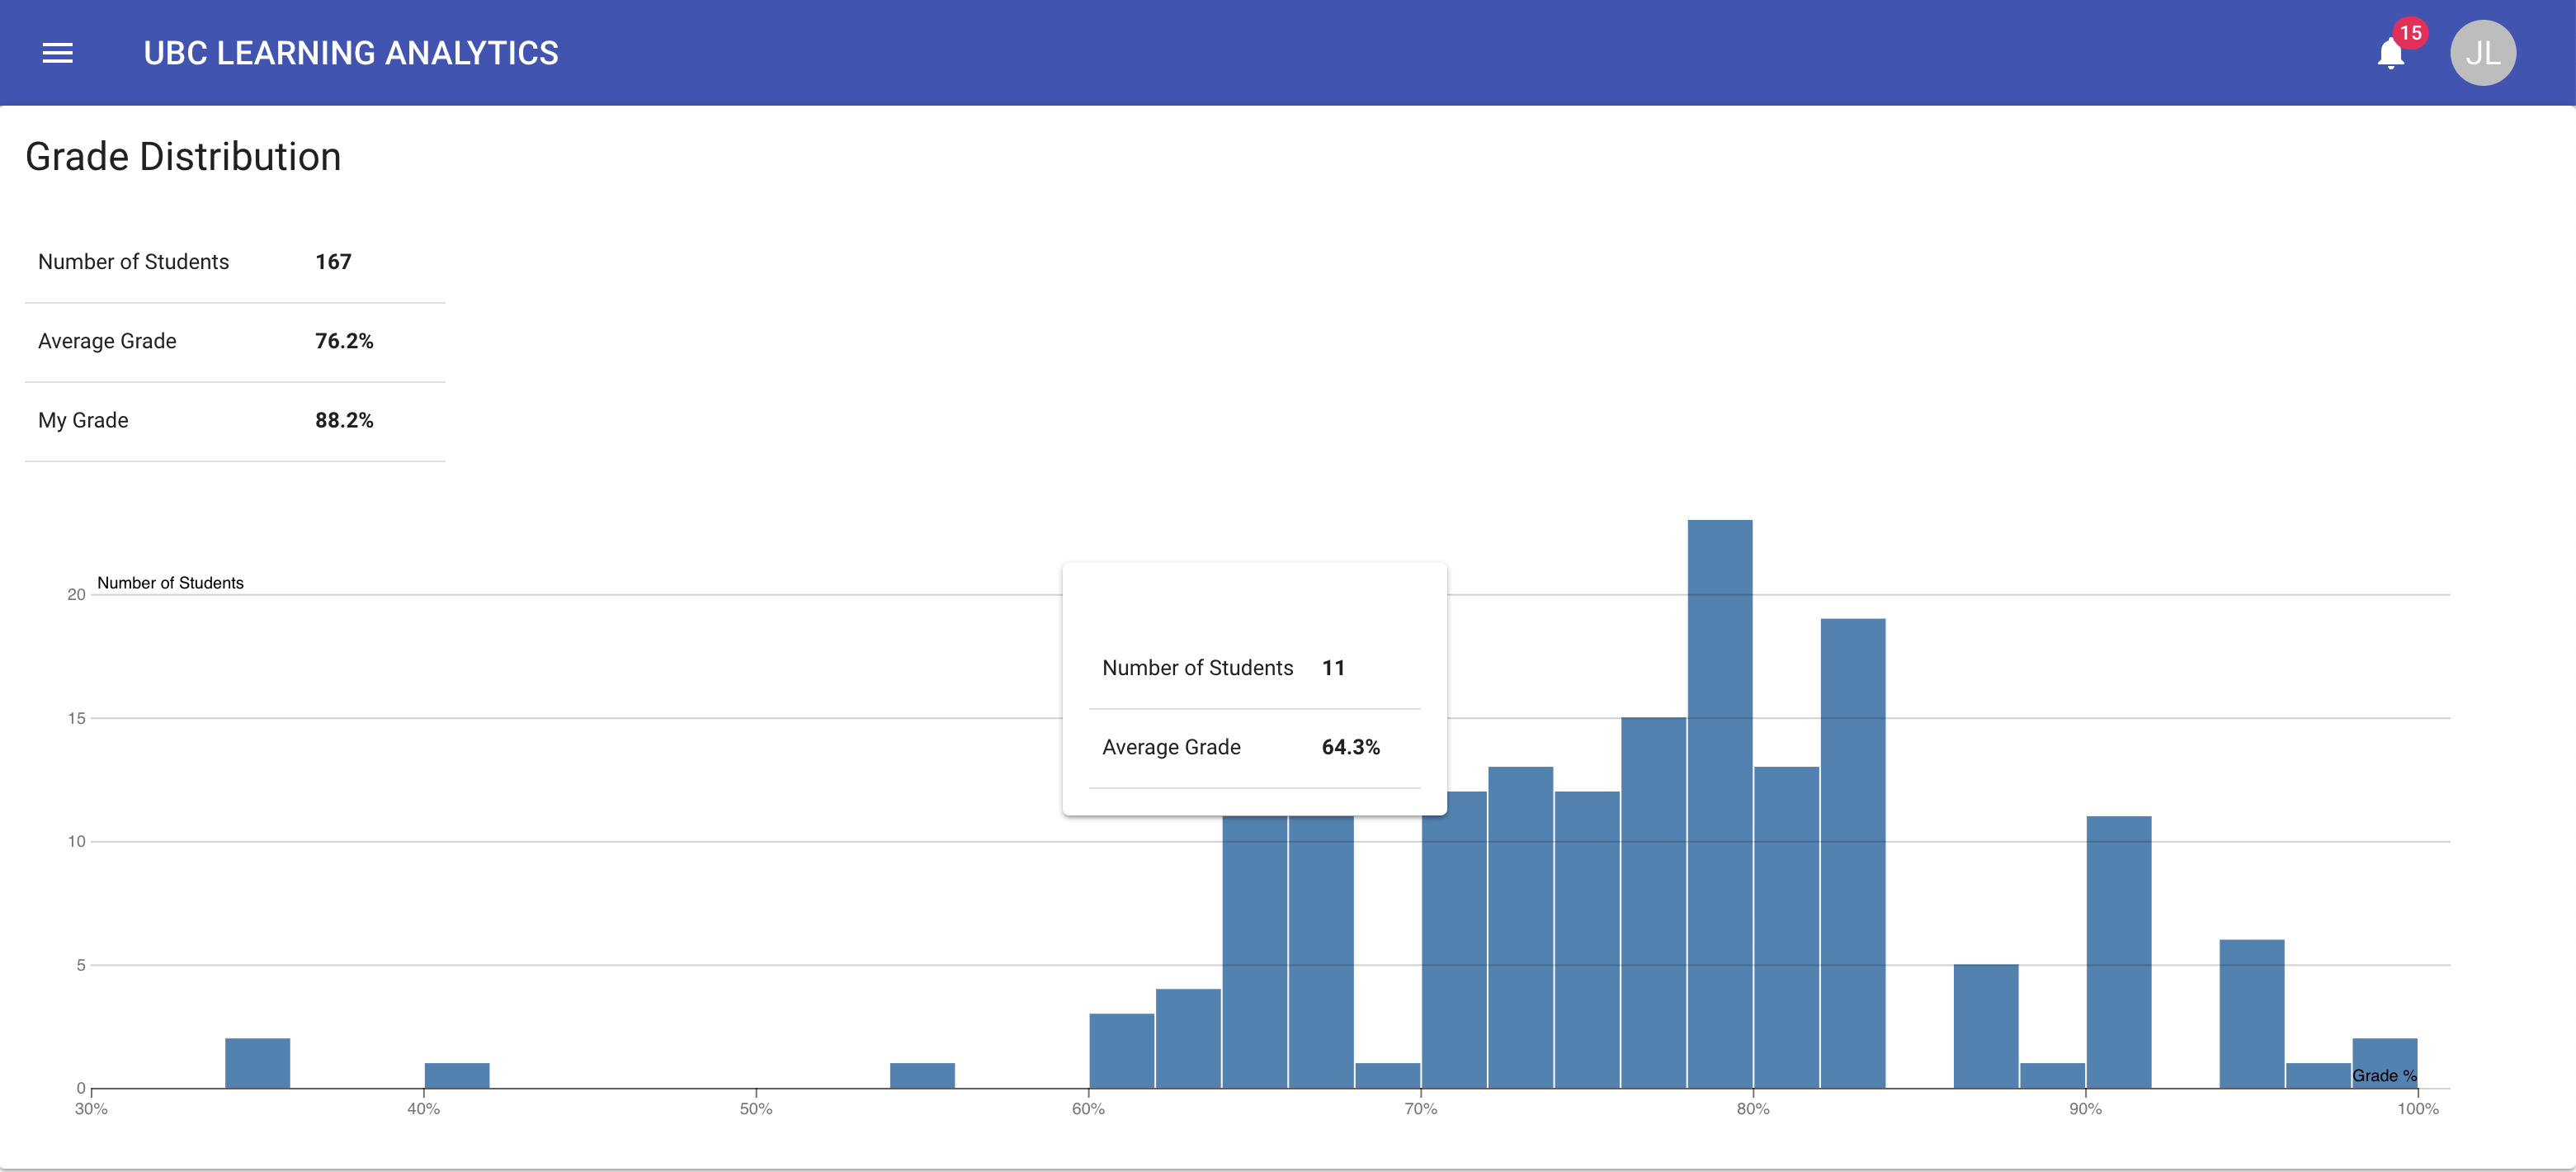This screenshot has height=1172, width=2576.
Task: Click the UBC LEARNING ANALYTICS title
Action: (x=350, y=53)
